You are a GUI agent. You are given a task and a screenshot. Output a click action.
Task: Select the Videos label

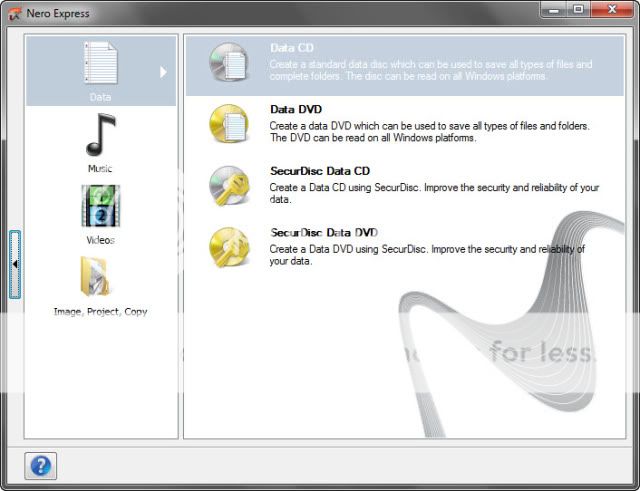pyautogui.click(x=100, y=240)
